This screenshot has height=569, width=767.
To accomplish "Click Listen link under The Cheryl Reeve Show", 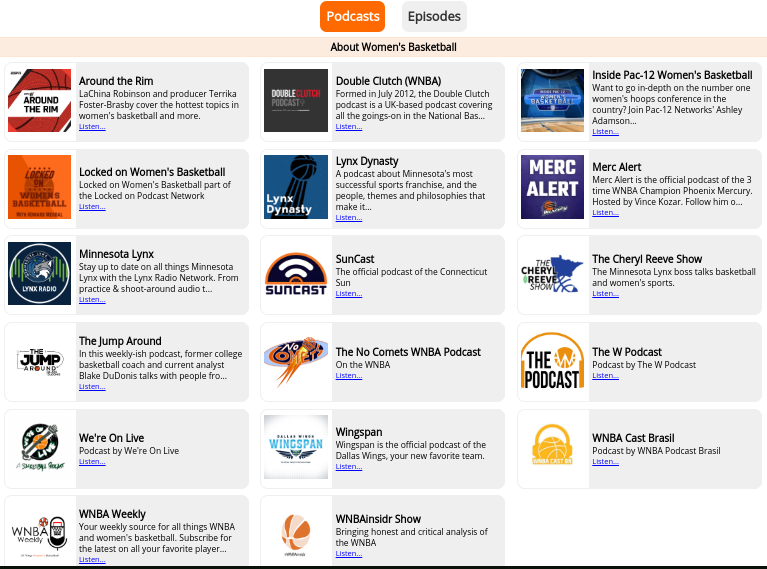I will (x=605, y=294).
